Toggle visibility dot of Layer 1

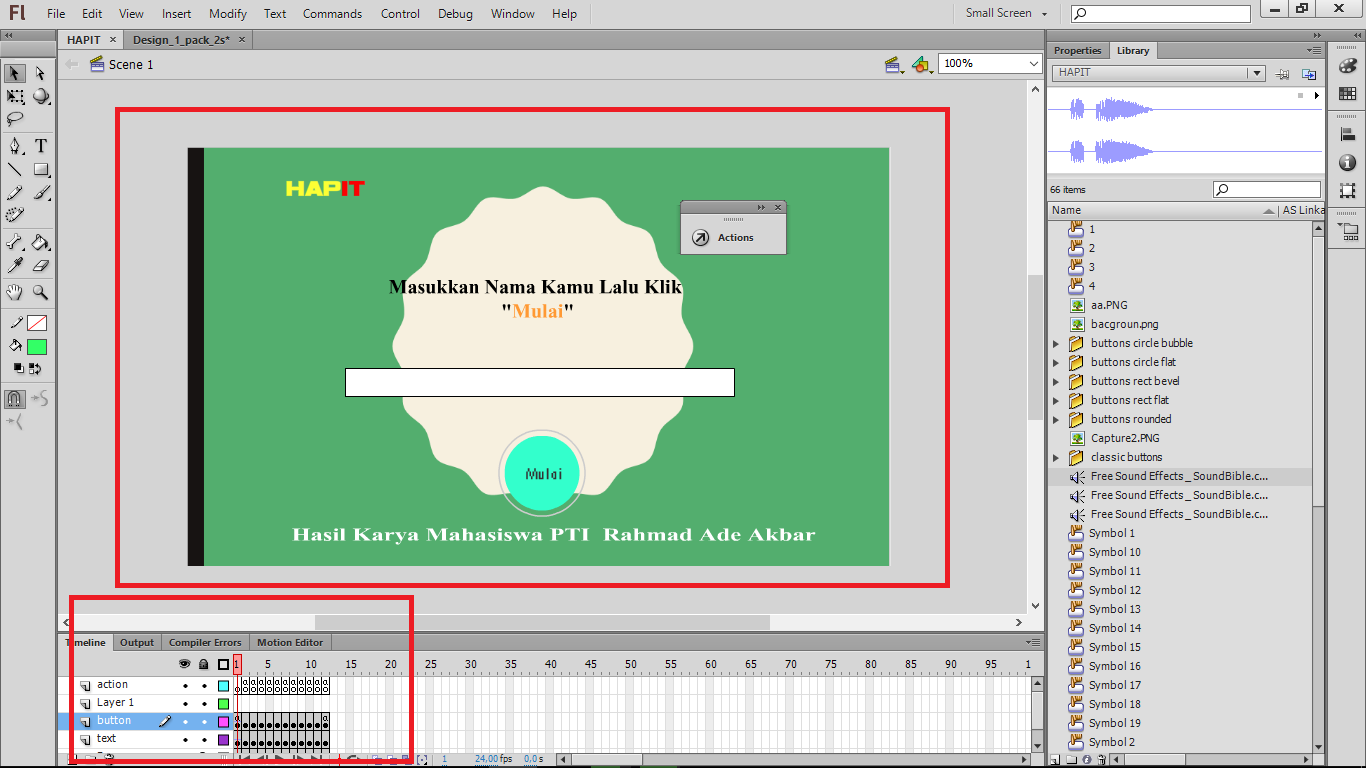tap(184, 704)
